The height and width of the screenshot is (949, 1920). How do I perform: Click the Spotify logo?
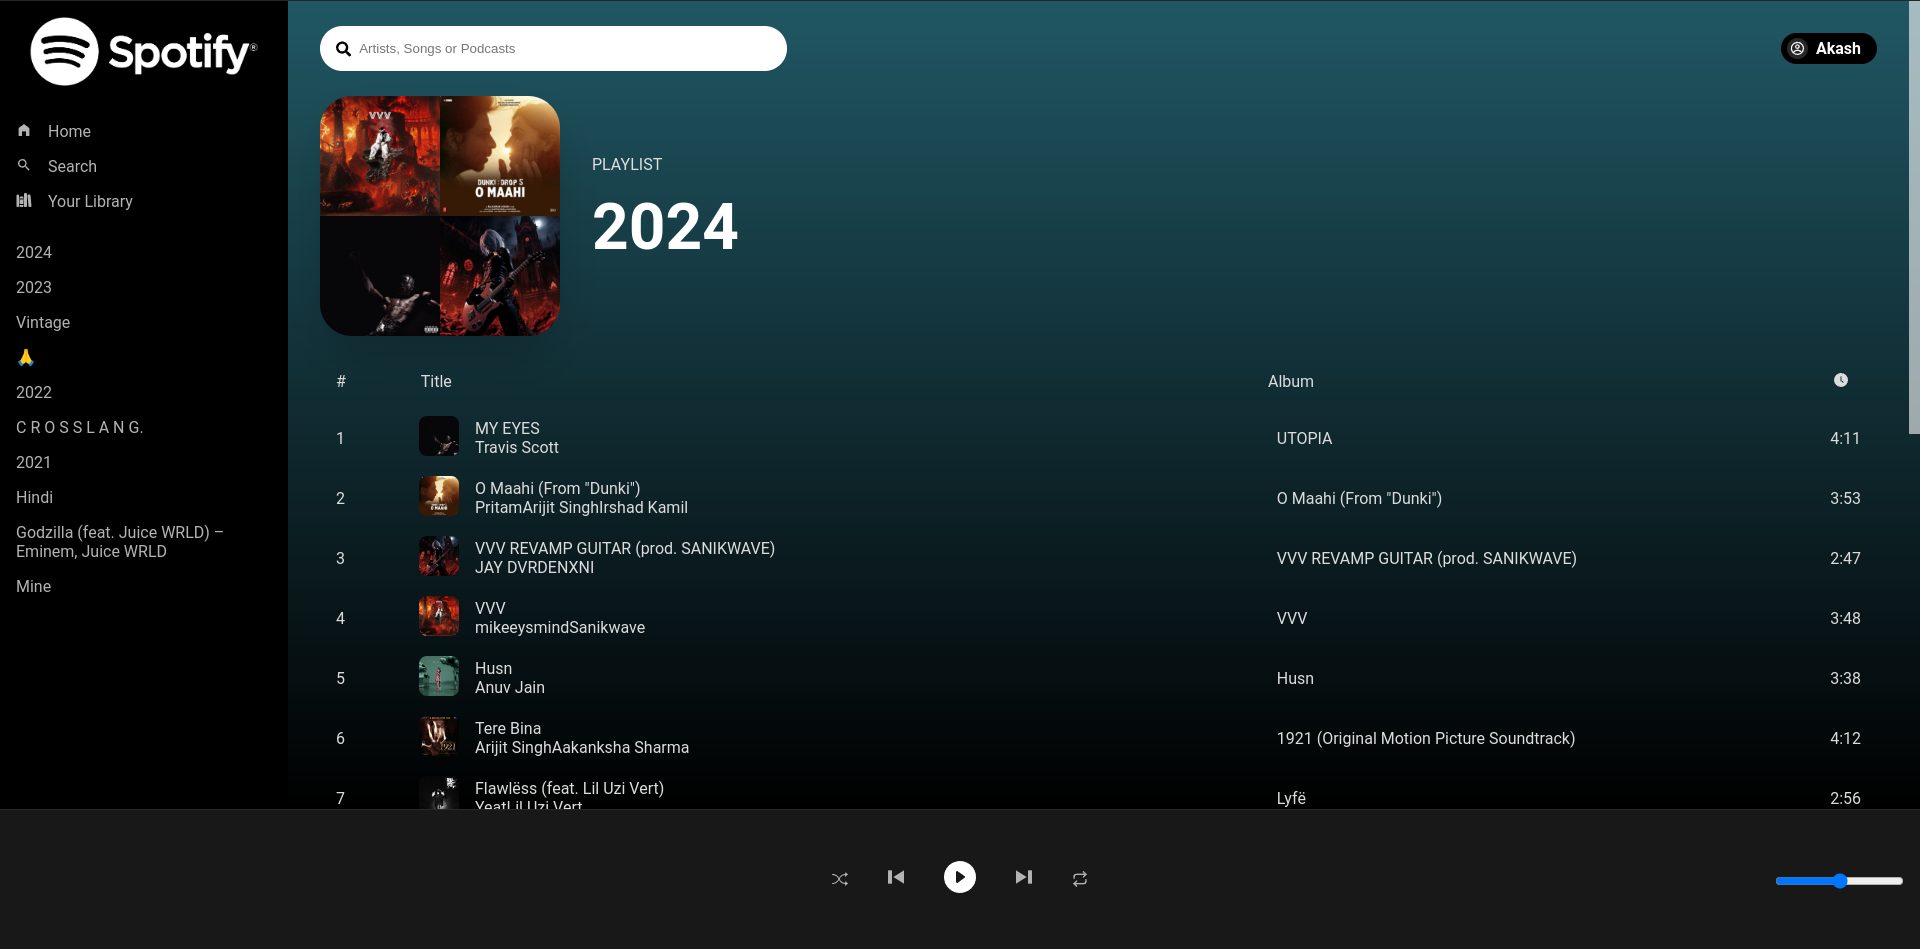tap(143, 52)
